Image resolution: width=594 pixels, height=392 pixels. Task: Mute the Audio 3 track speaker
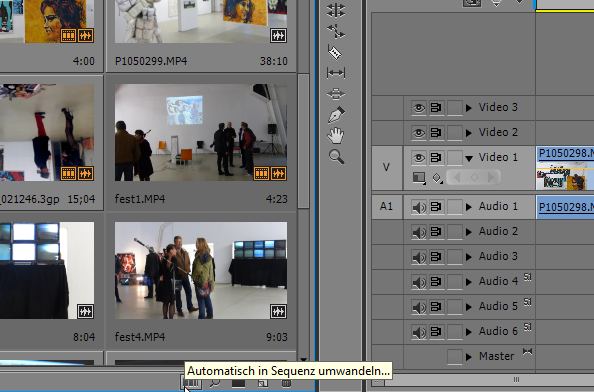click(x=419, y=257)
